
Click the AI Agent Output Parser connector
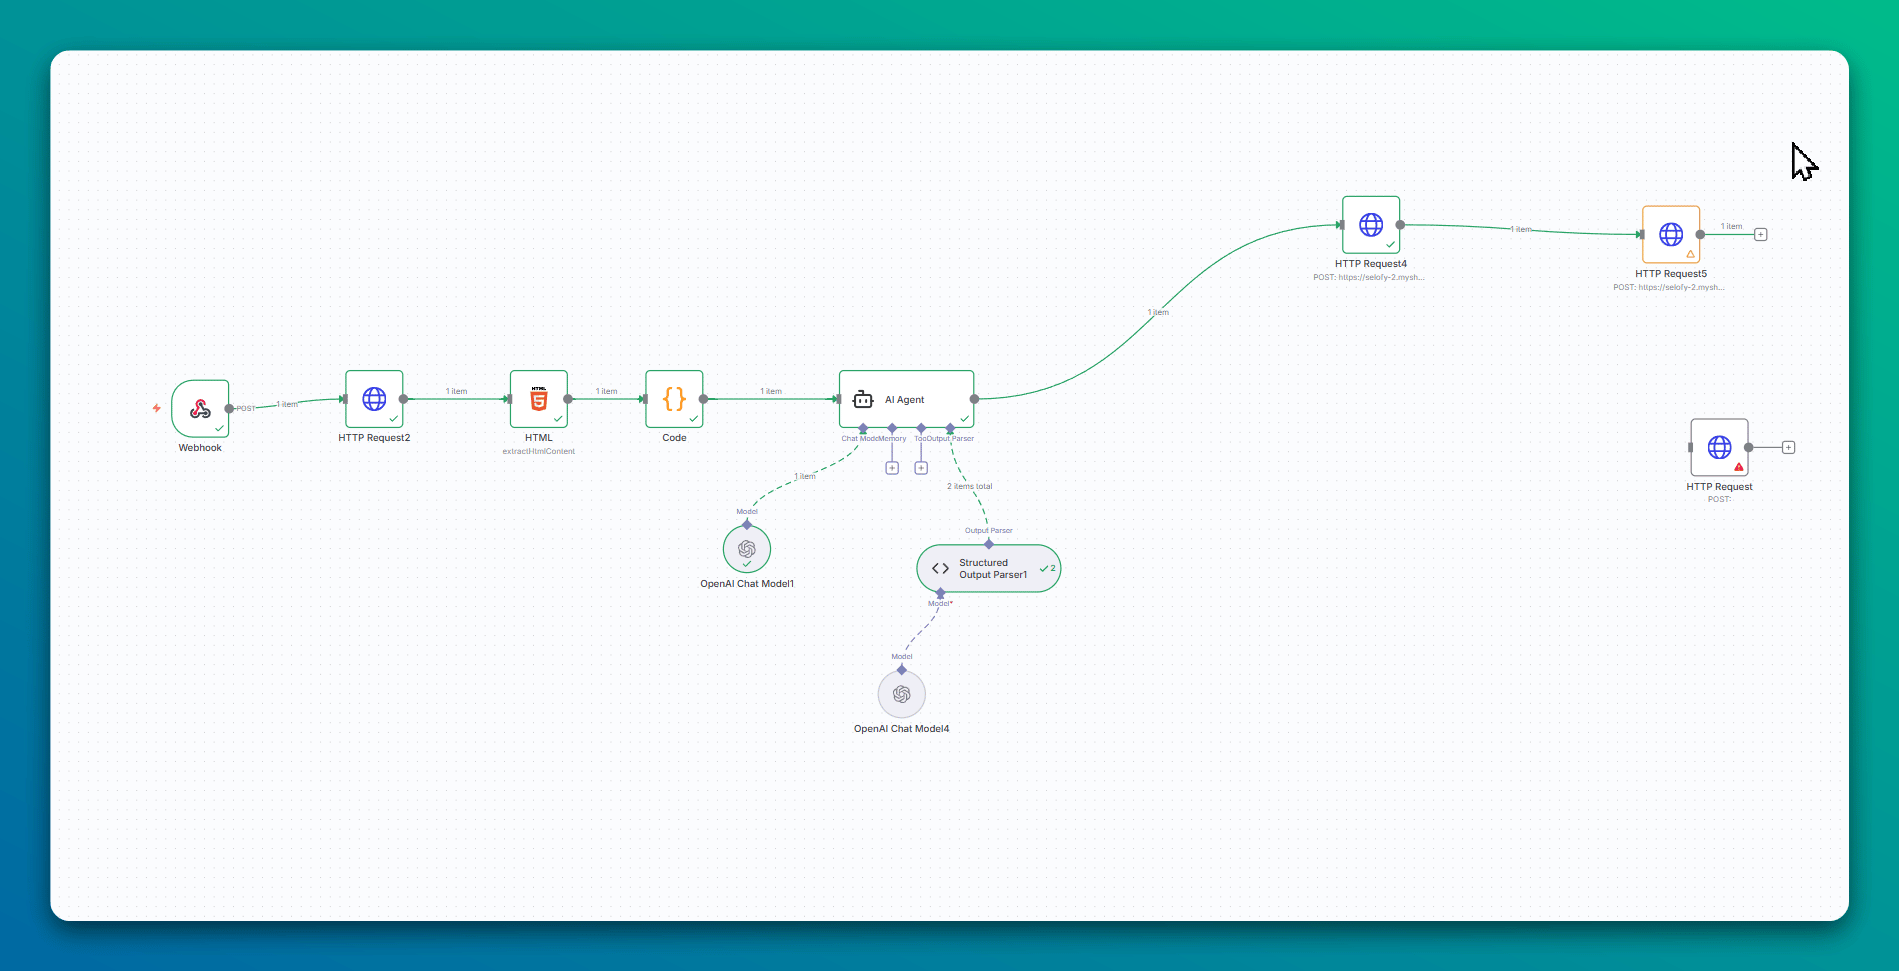[950, 429]
